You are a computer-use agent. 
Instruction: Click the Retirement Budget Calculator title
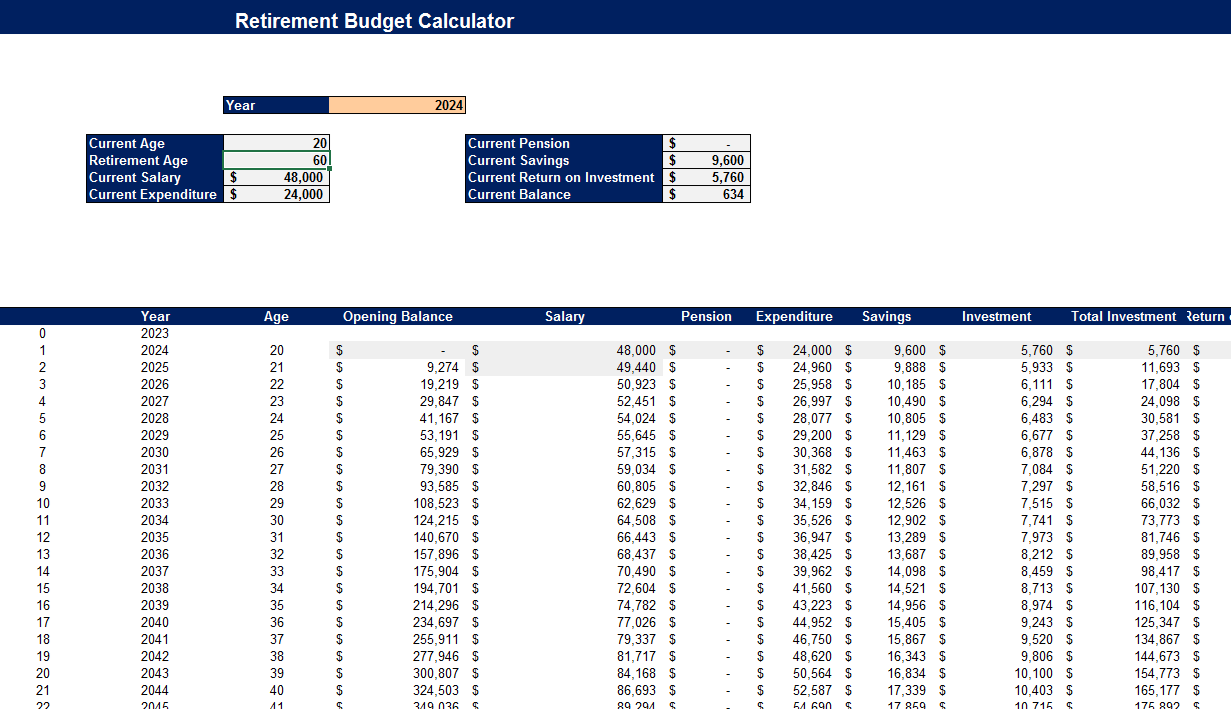[374, 19]
